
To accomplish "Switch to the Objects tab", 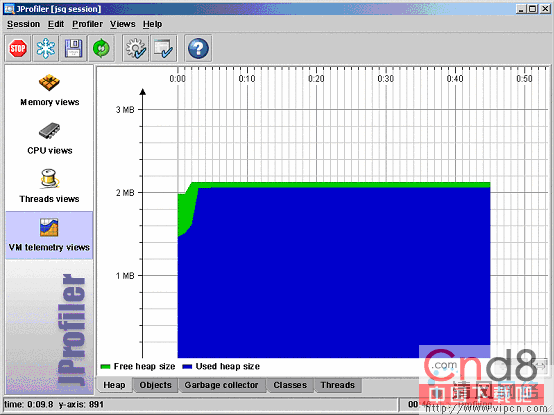I will coord(155,385).
